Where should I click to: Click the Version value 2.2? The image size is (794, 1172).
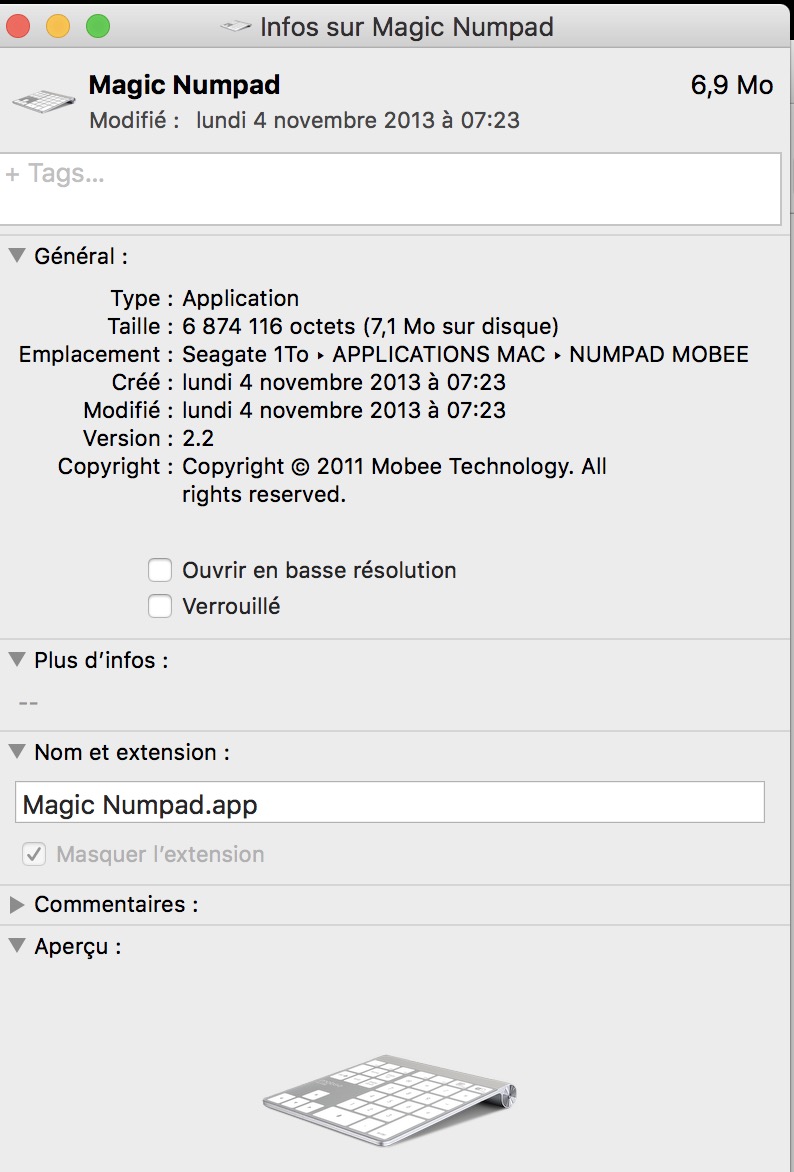(x=198, y=438)
